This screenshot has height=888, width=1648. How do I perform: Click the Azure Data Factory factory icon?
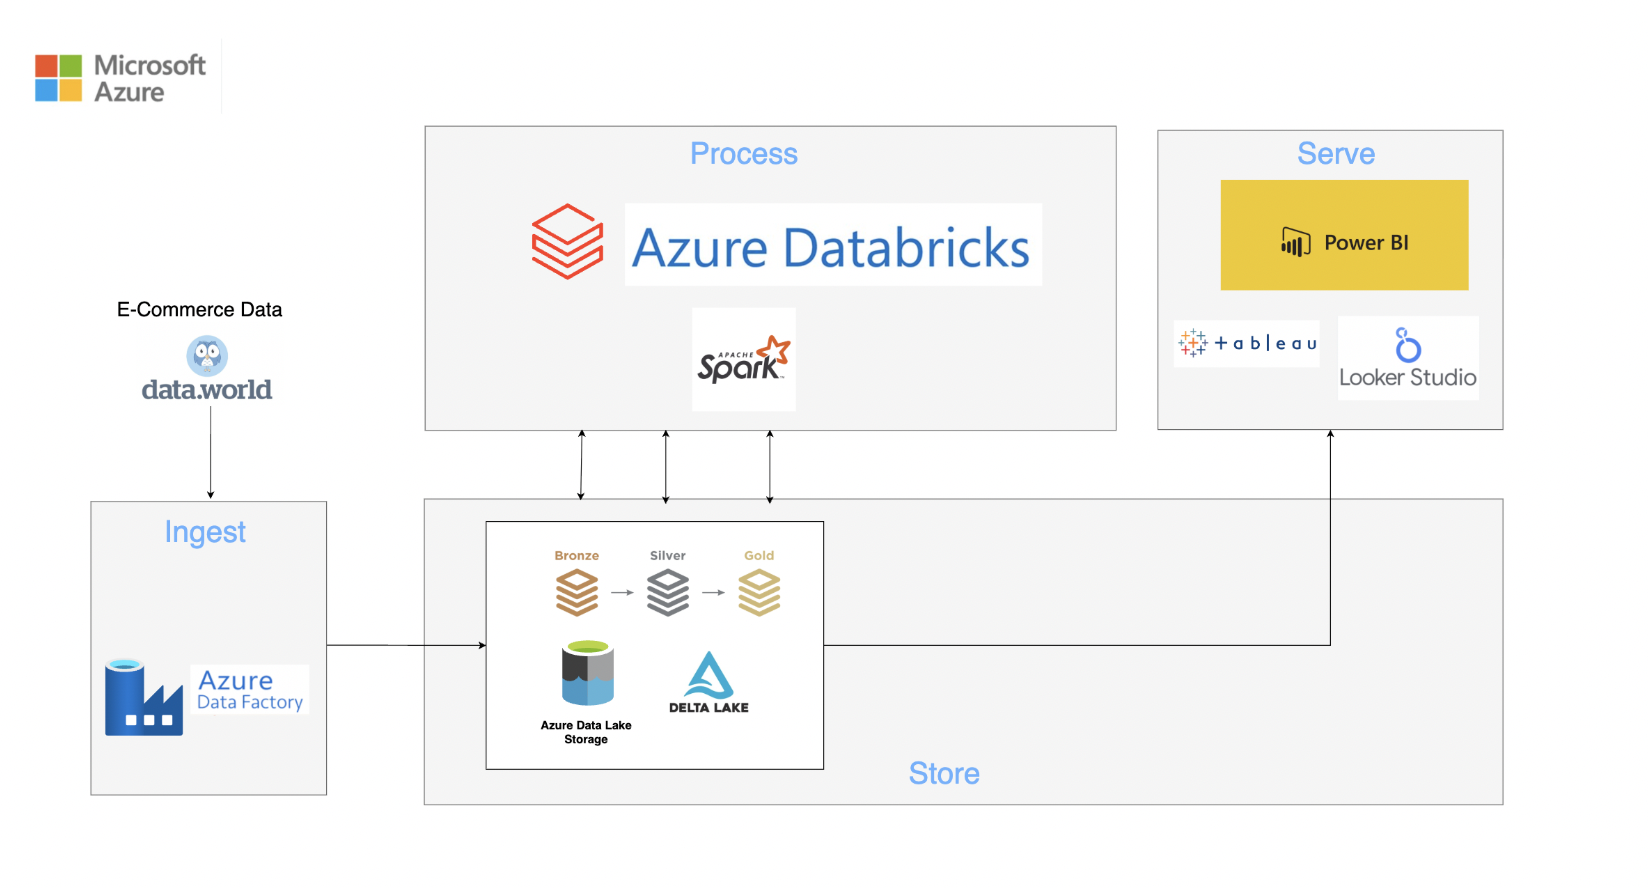tap(144, 697)
